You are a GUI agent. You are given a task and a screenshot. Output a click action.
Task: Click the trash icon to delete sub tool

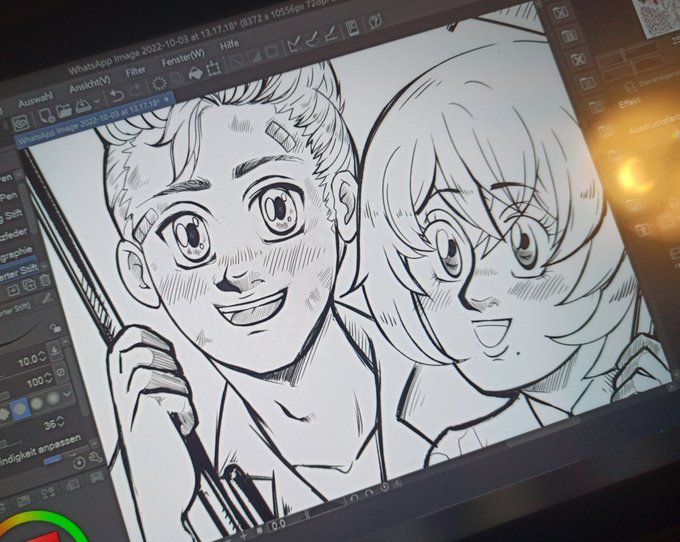(x=45, y=281)
